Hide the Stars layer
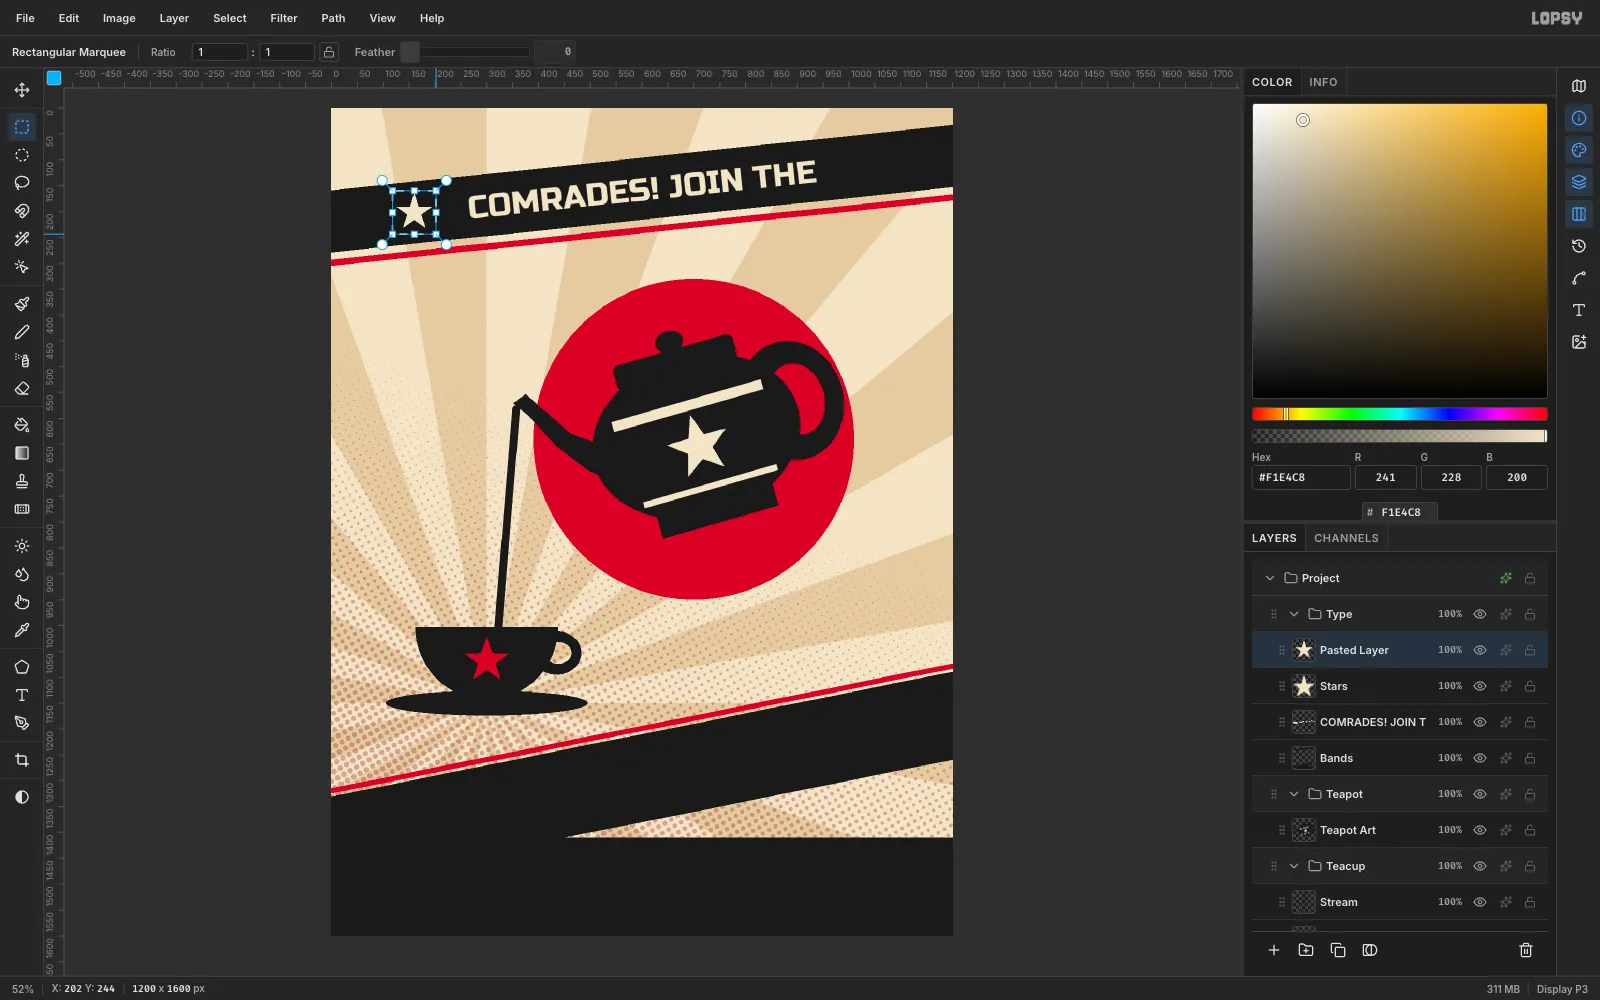 pos(1480,686)
